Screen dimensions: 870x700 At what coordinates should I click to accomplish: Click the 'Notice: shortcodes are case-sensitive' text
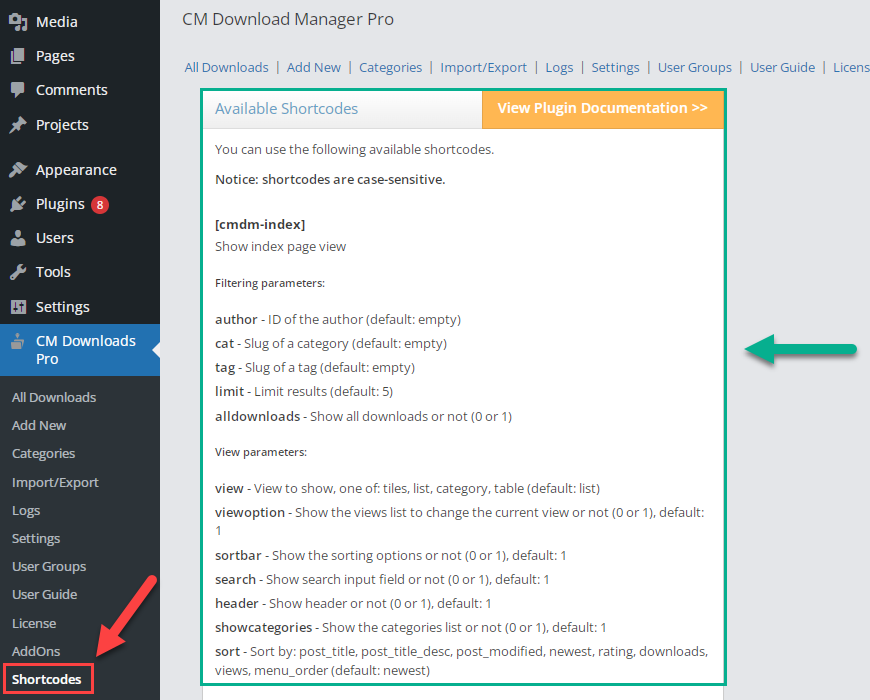[x=330, y=180]
